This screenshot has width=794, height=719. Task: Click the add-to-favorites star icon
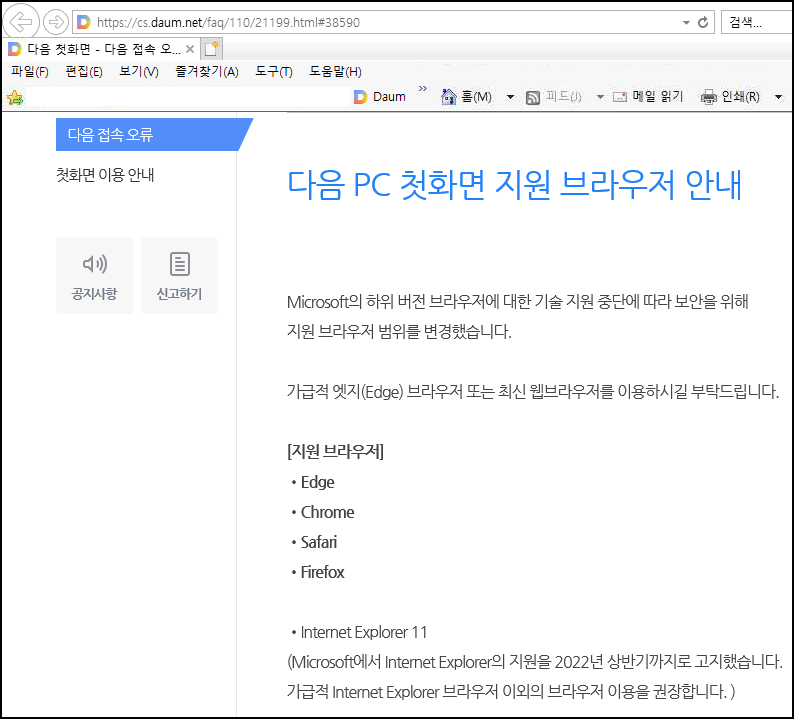coord(15,97)
